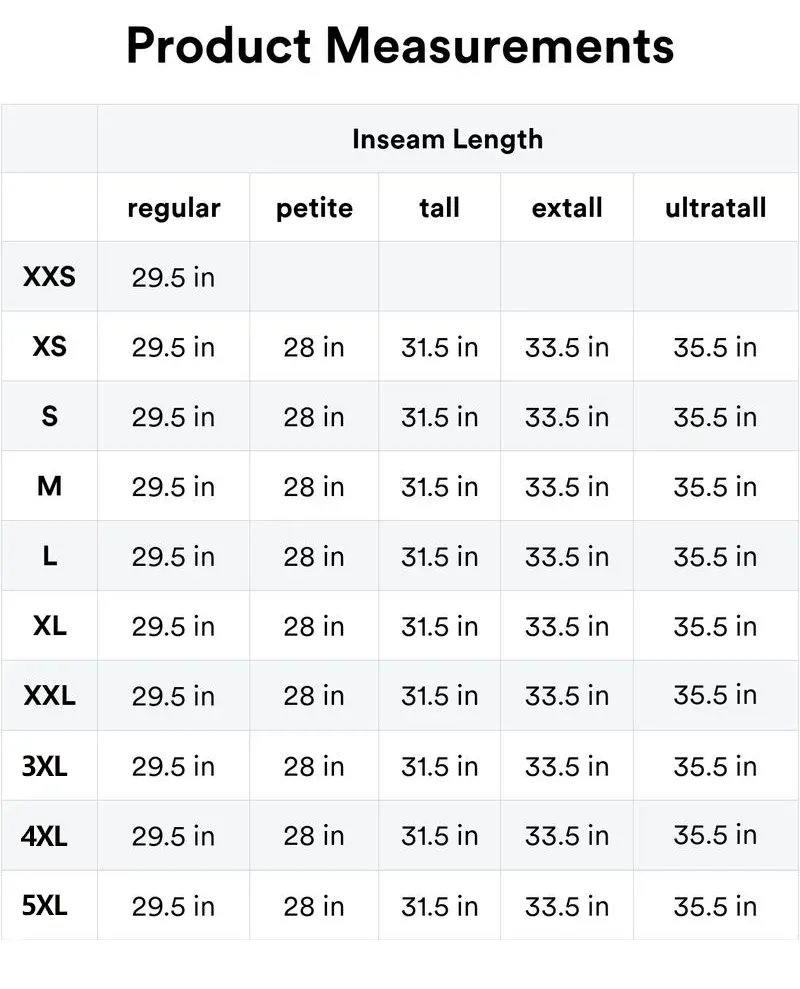Click the S size row label

pyautogui.click(x=49, y=416)
